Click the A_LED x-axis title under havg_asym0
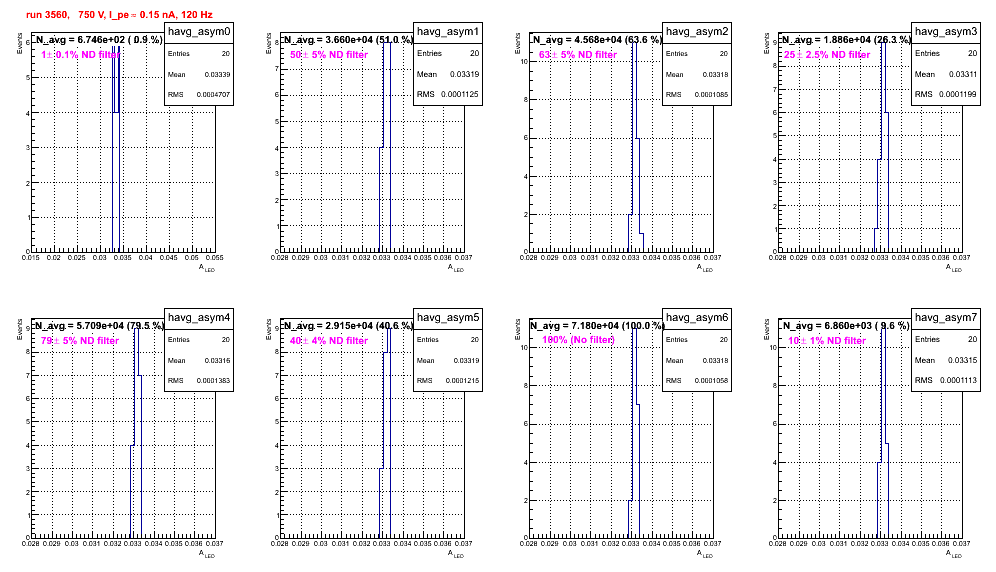 pos(207,269)
